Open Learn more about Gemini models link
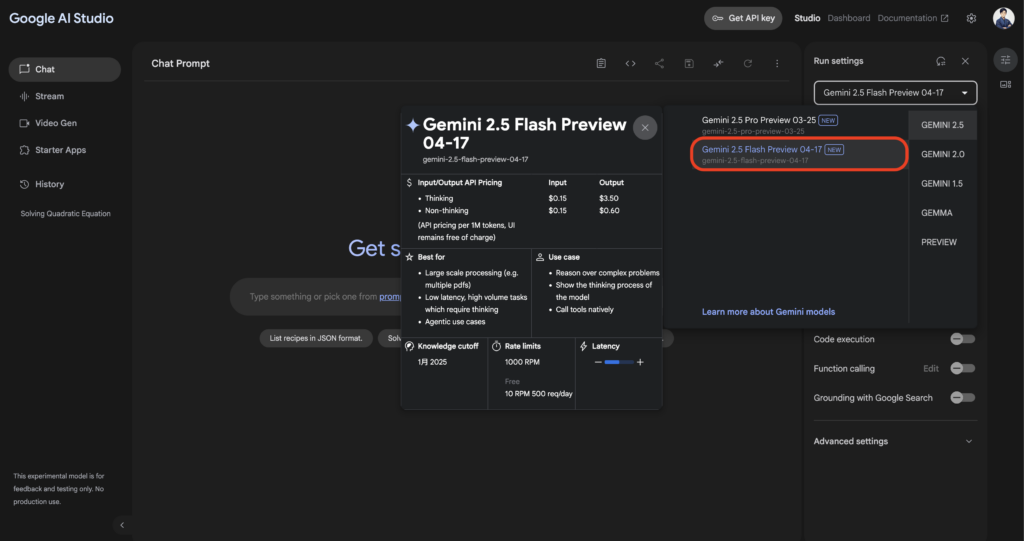 (768, 312)
